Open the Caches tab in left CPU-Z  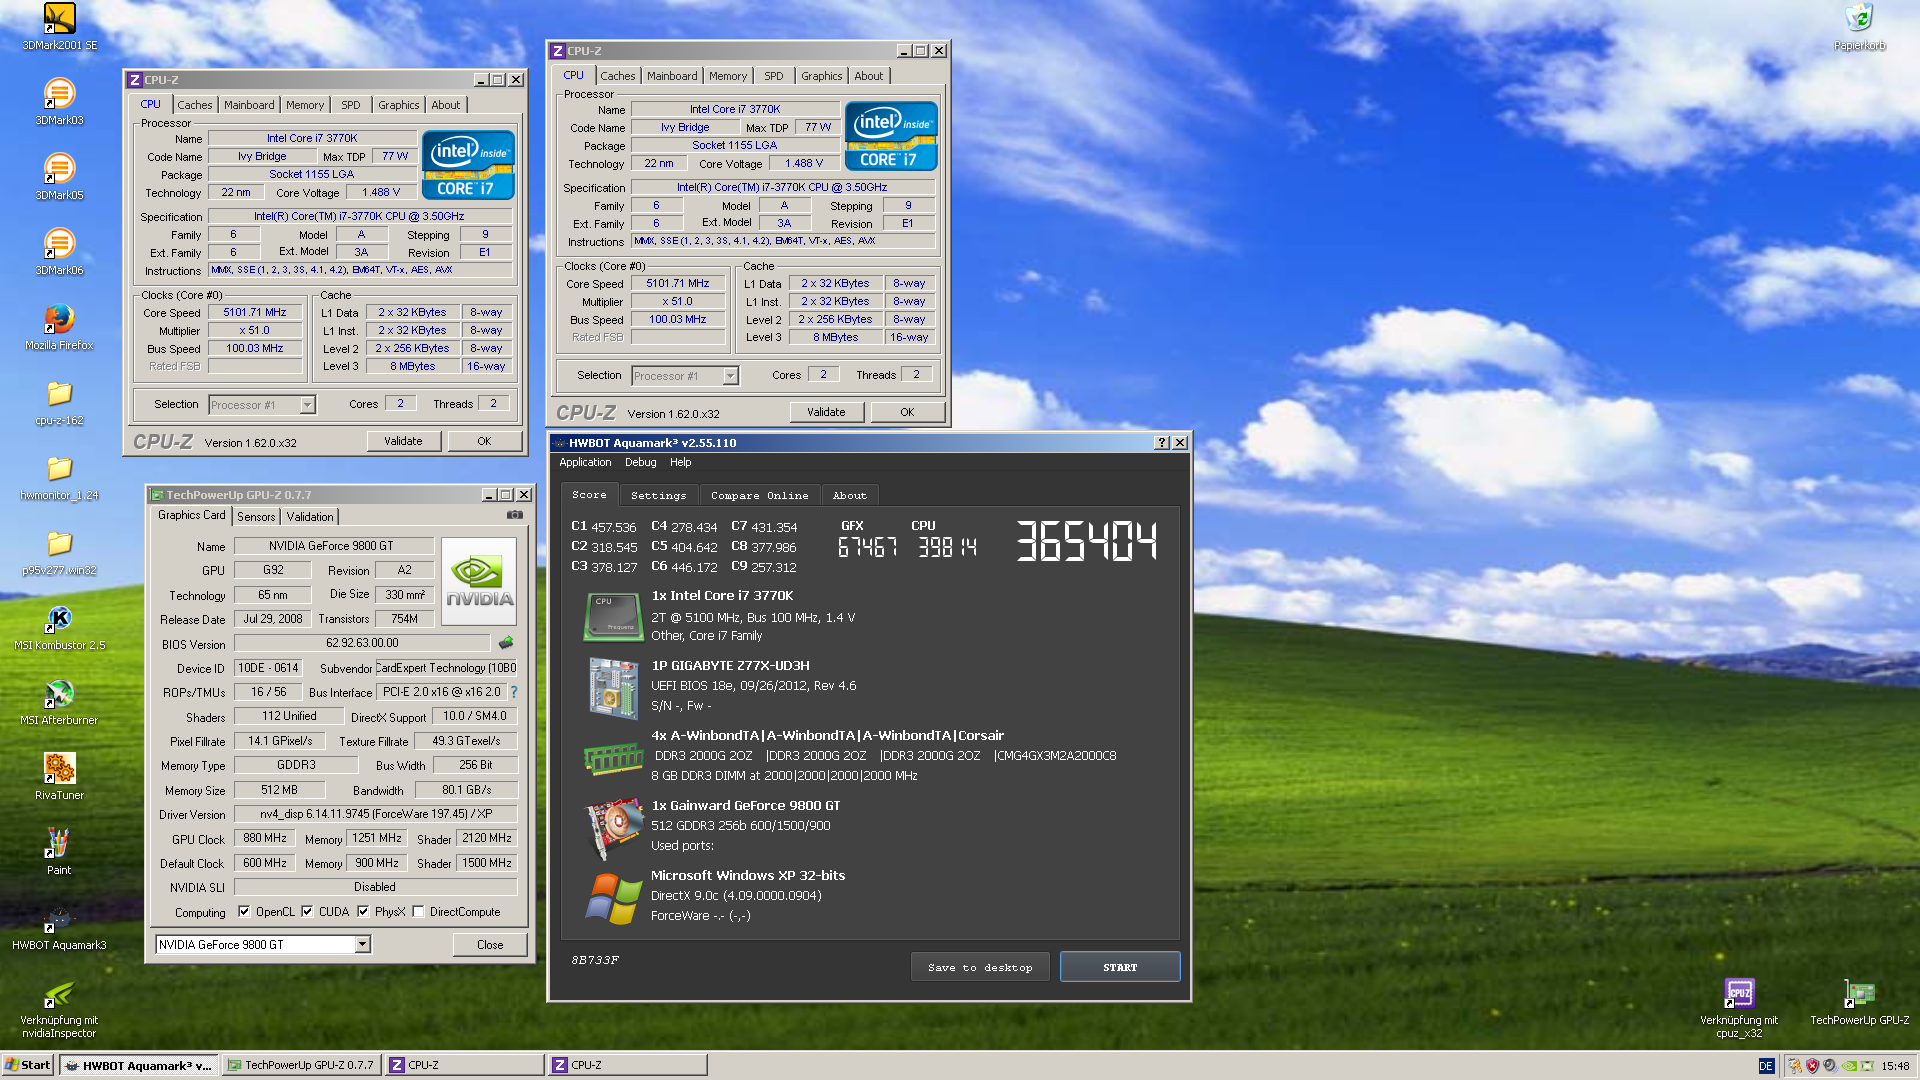(195, 105)
